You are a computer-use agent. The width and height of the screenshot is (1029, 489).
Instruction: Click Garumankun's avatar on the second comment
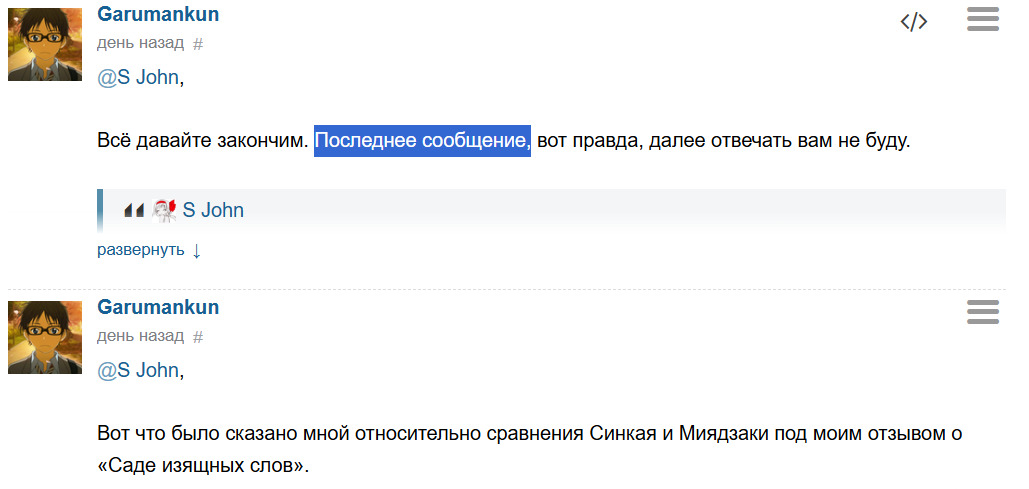click(45, 337)
